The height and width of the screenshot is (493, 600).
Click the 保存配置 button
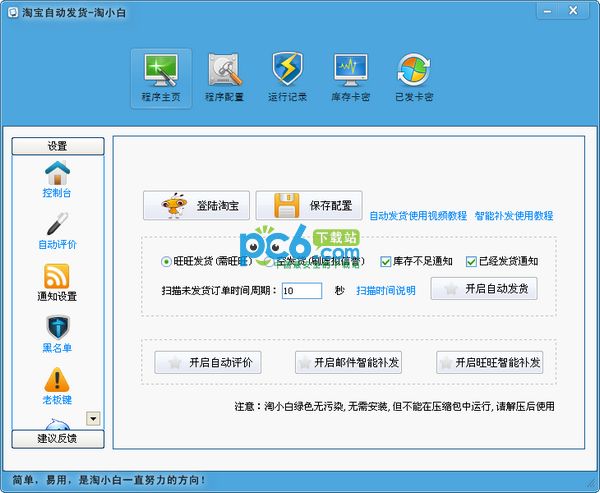309,206
